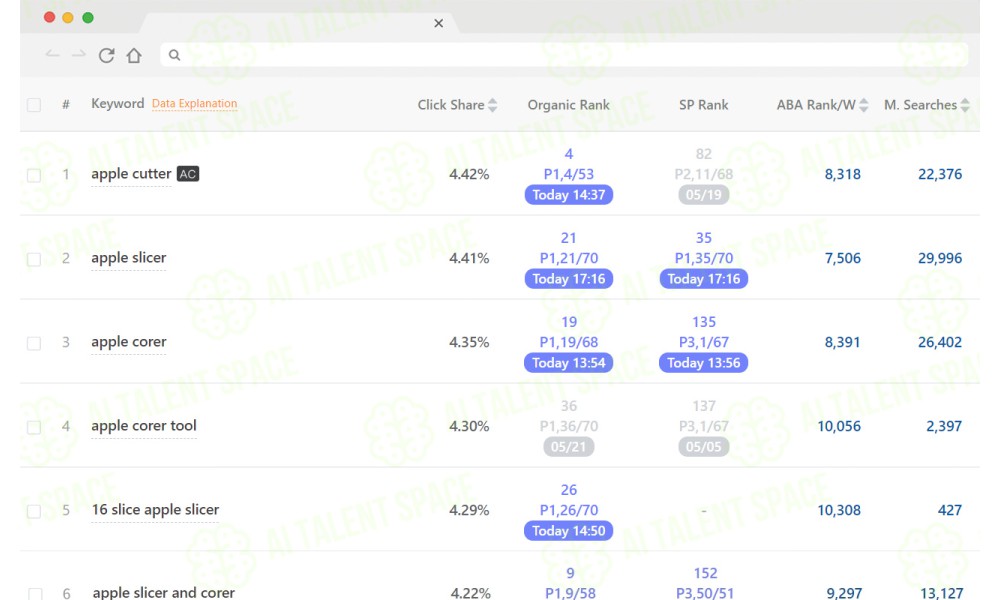Screen dimensions: 1000x600
Task: Click the 4.41% click share value
Action: tap(469, 258)
